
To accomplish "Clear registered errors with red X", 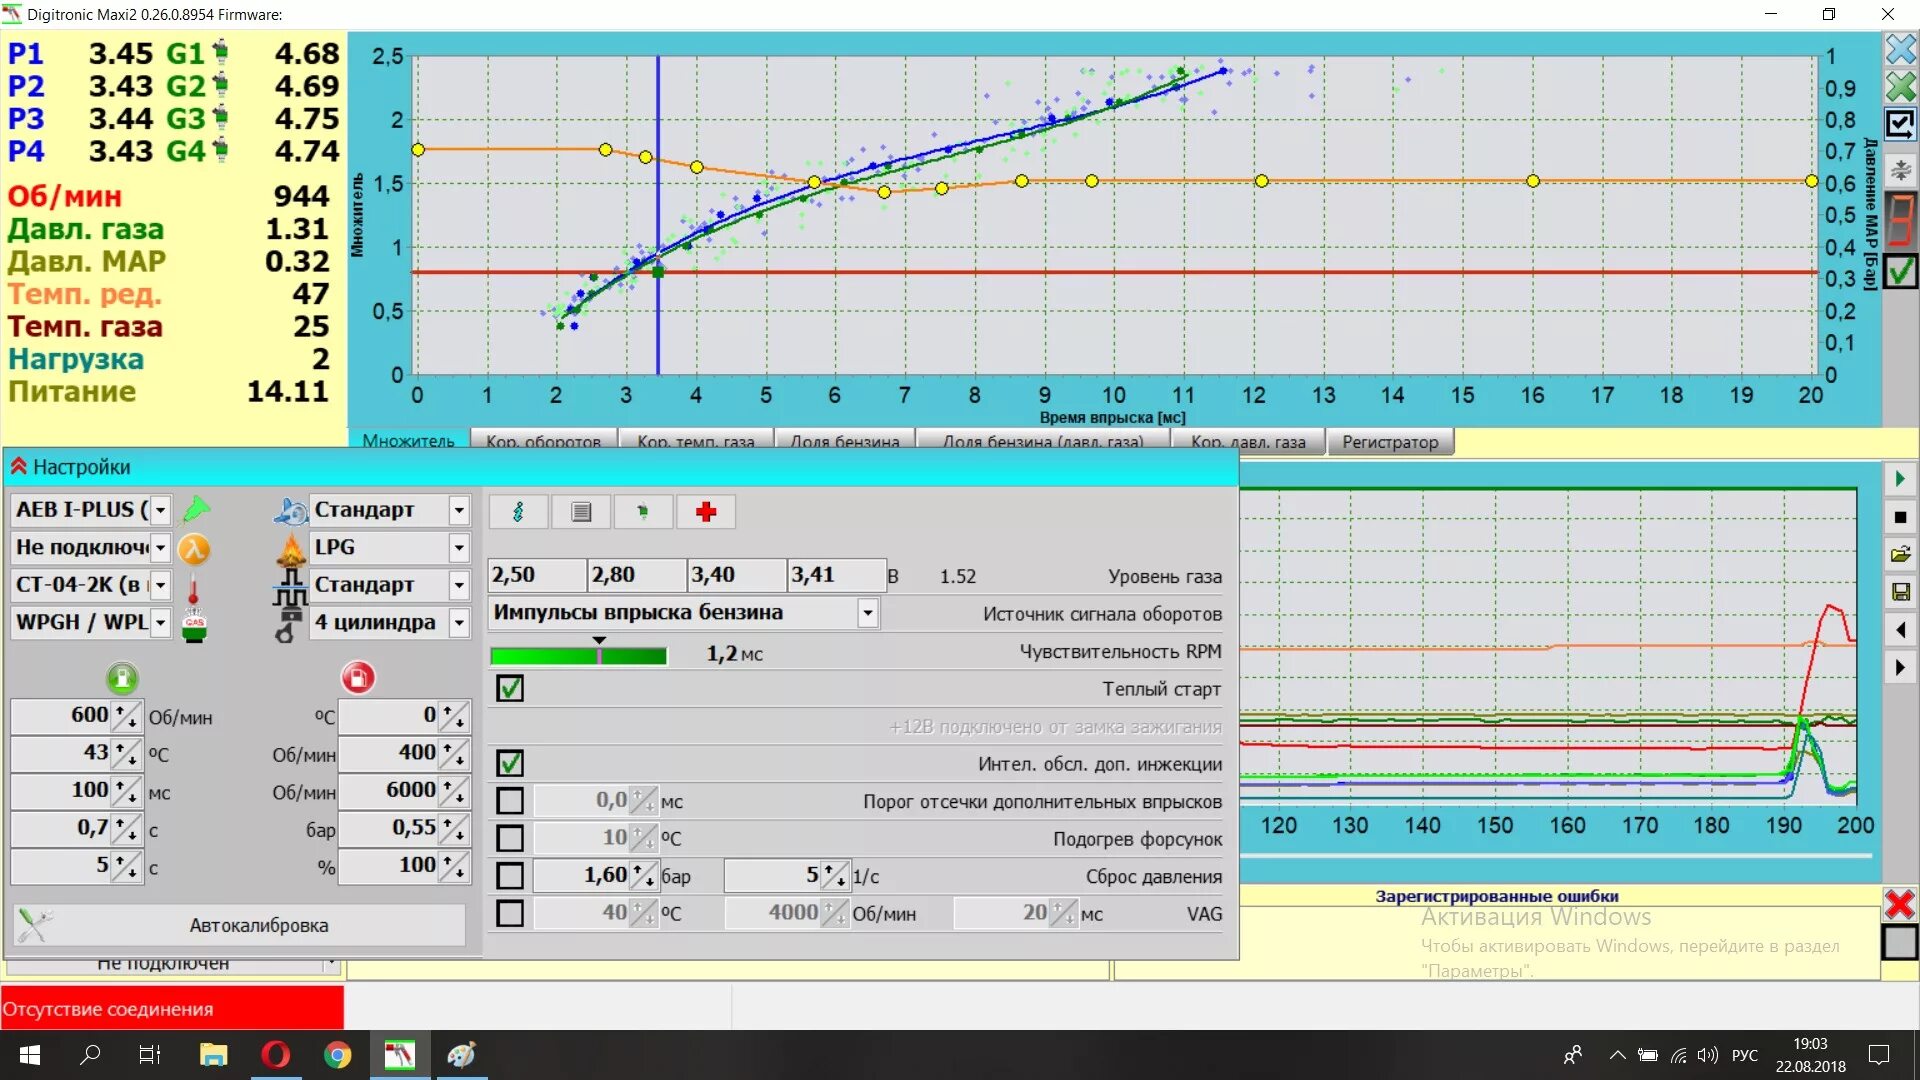I will [x=1899, y=904].
